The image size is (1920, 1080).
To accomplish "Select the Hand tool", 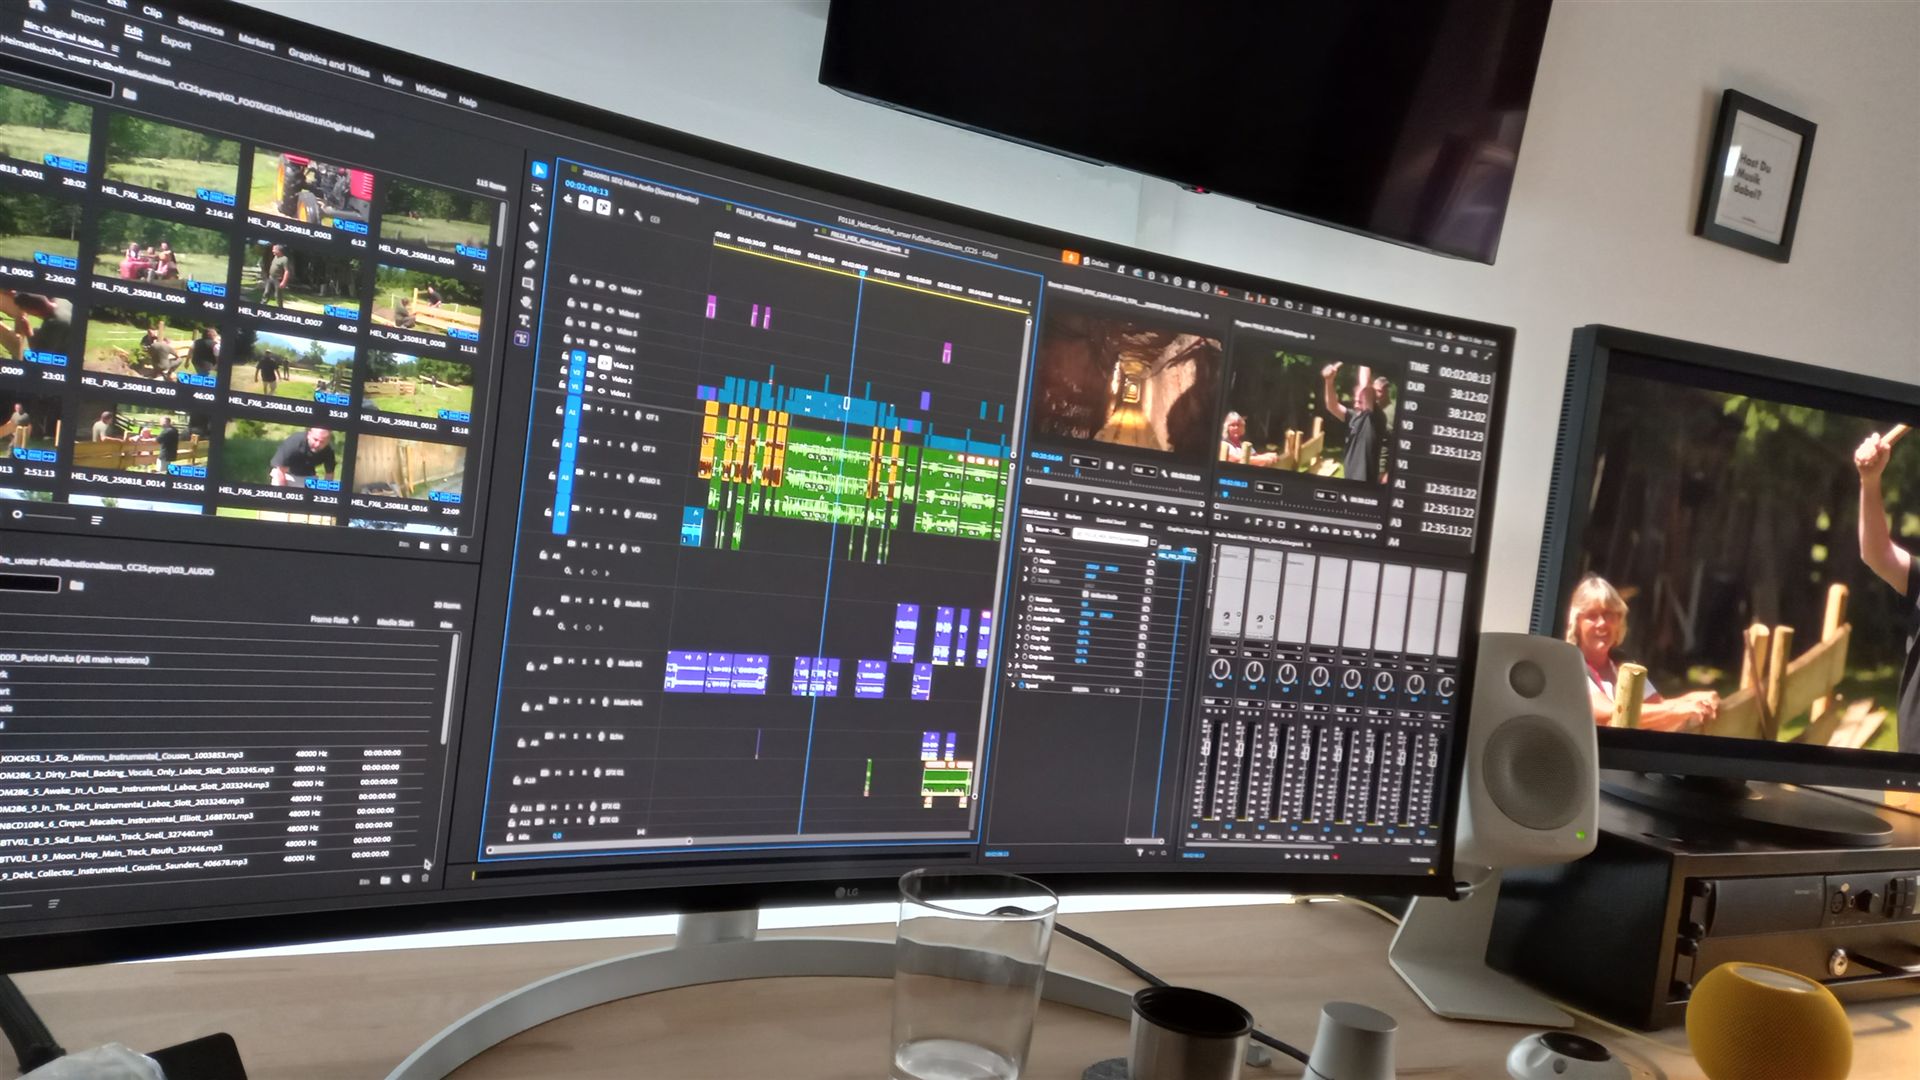I will click(526, 302).
